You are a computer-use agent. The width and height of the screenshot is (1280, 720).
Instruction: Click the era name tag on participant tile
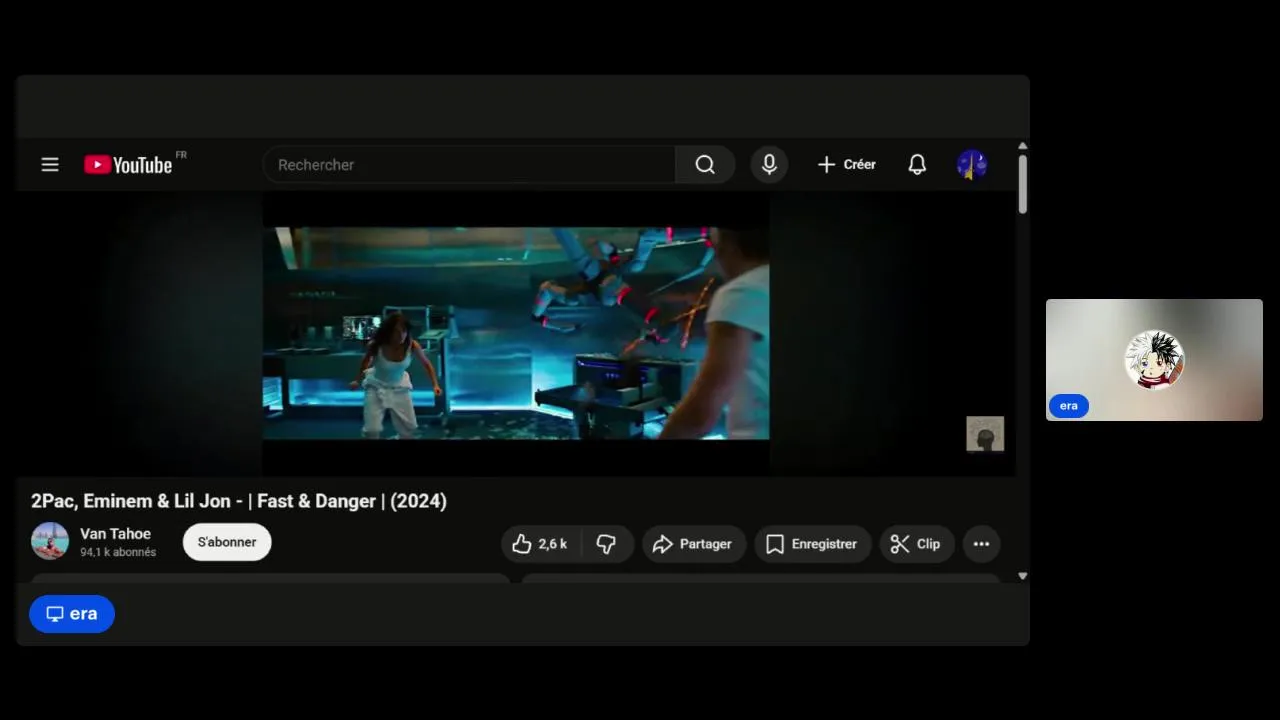pos(1069,406)
